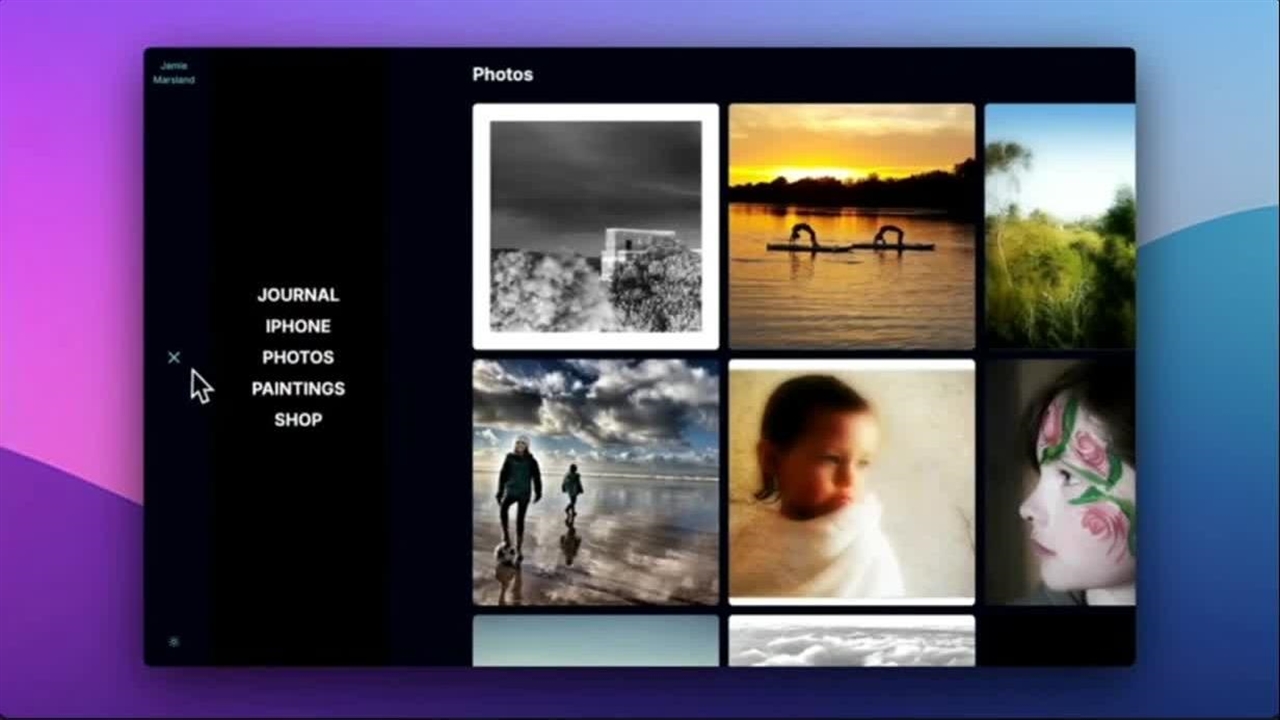Select IPHONE in the navigation menu
1280x720 pixels.
pyautogui.click(x=298, y=326)
